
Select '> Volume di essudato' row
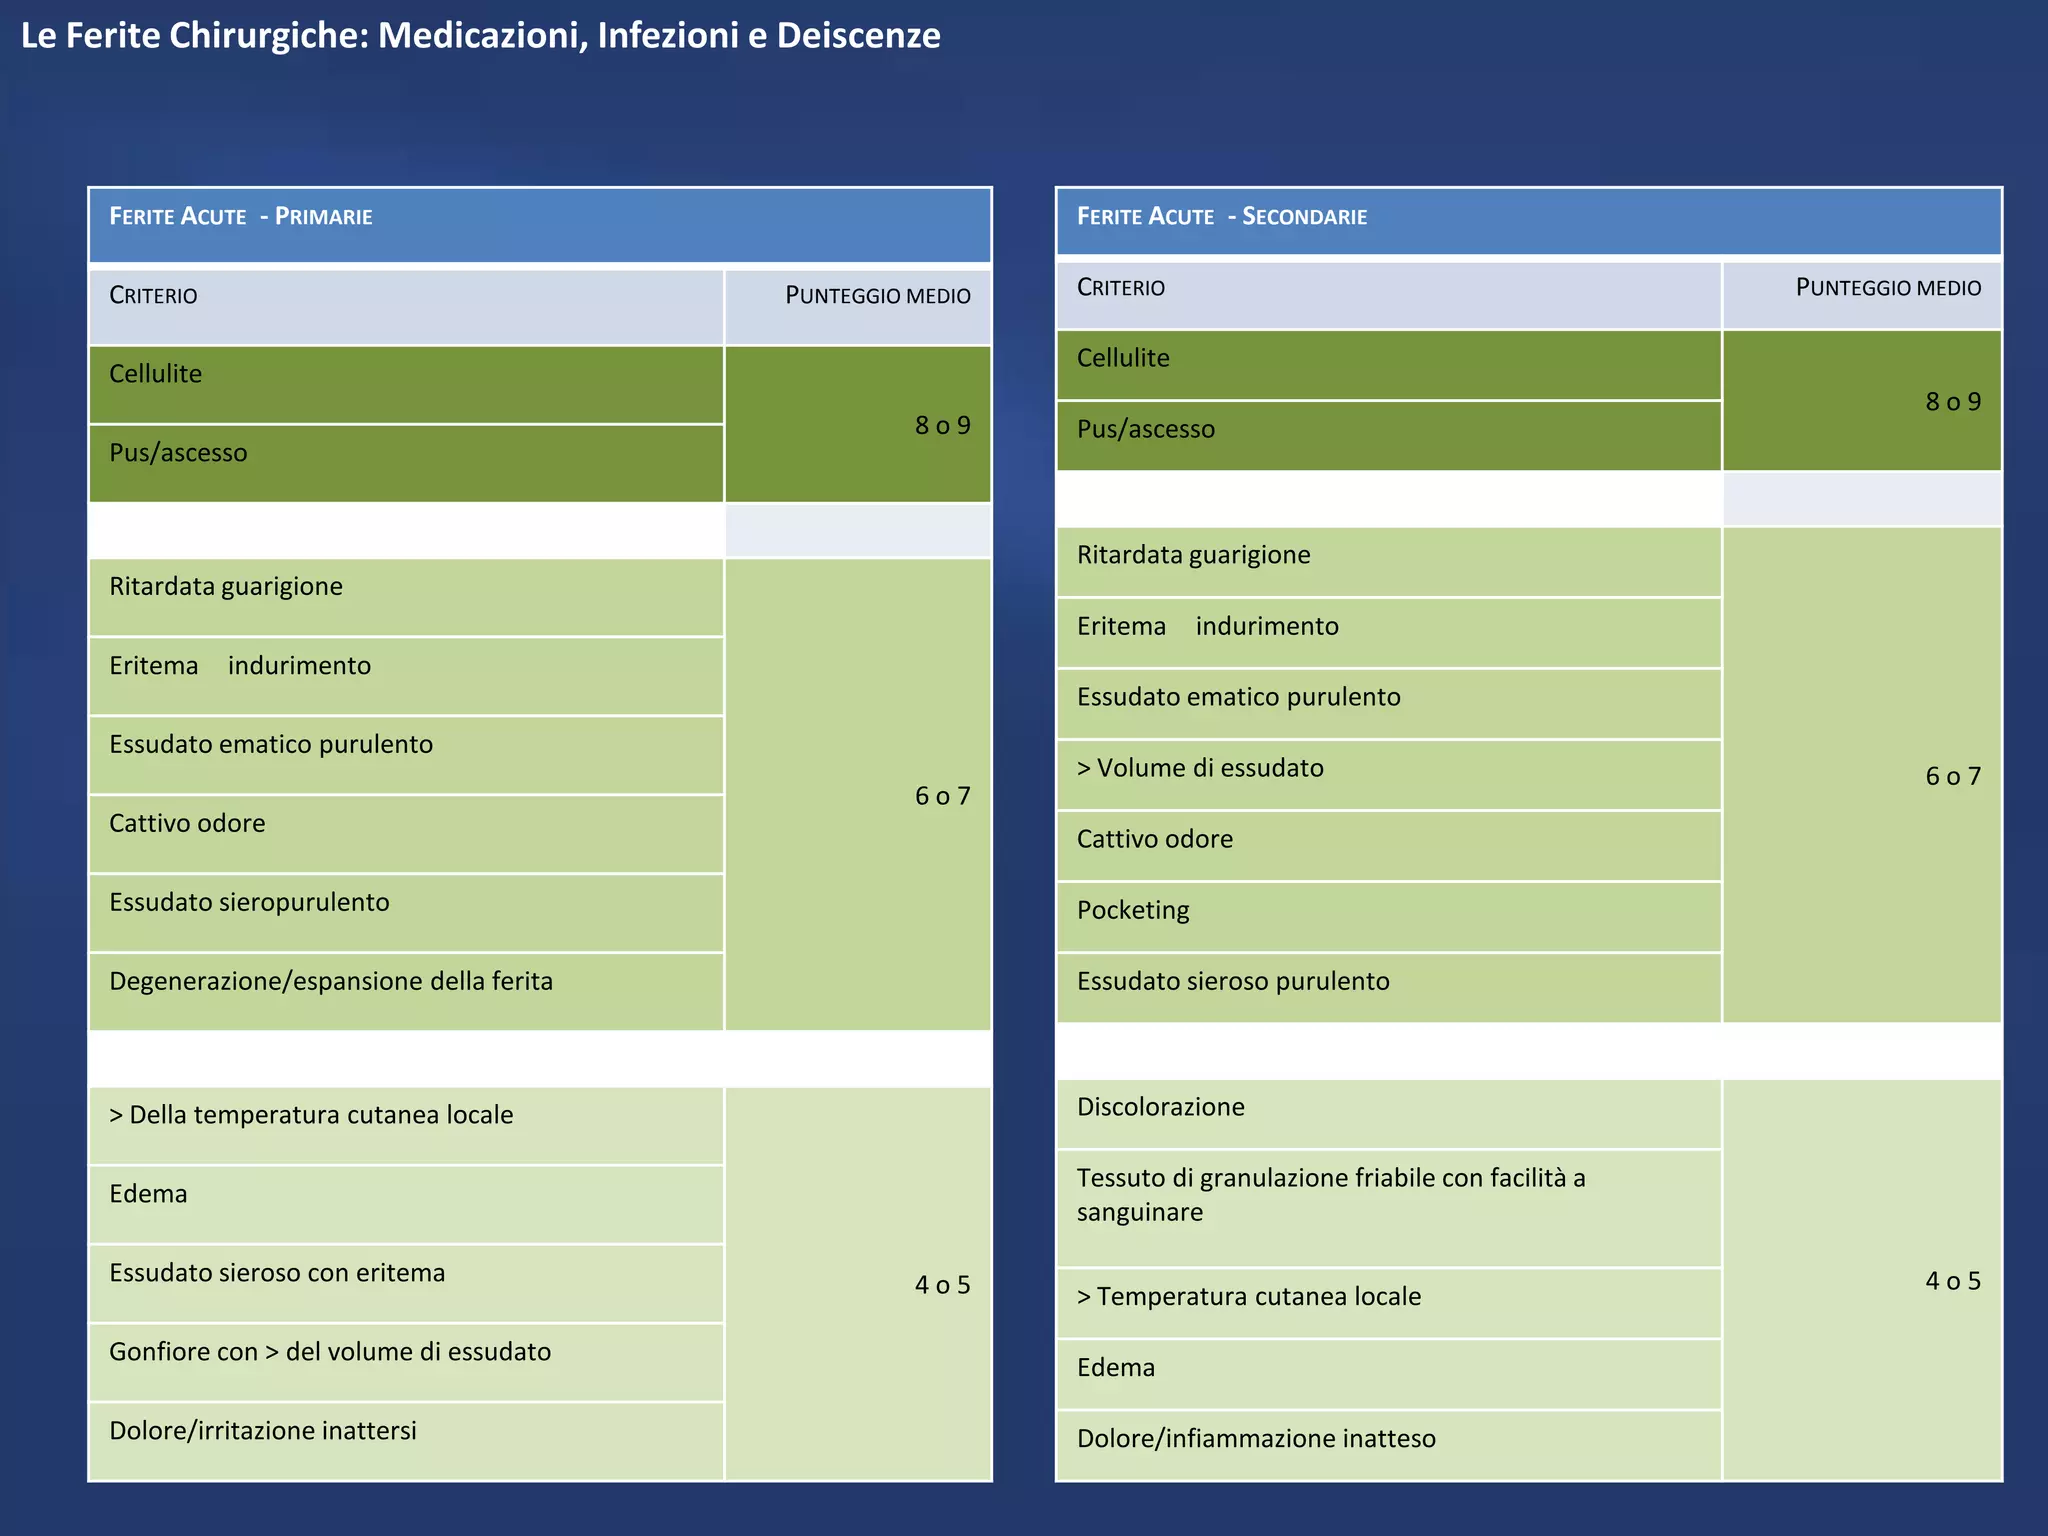click(1389, 775)
